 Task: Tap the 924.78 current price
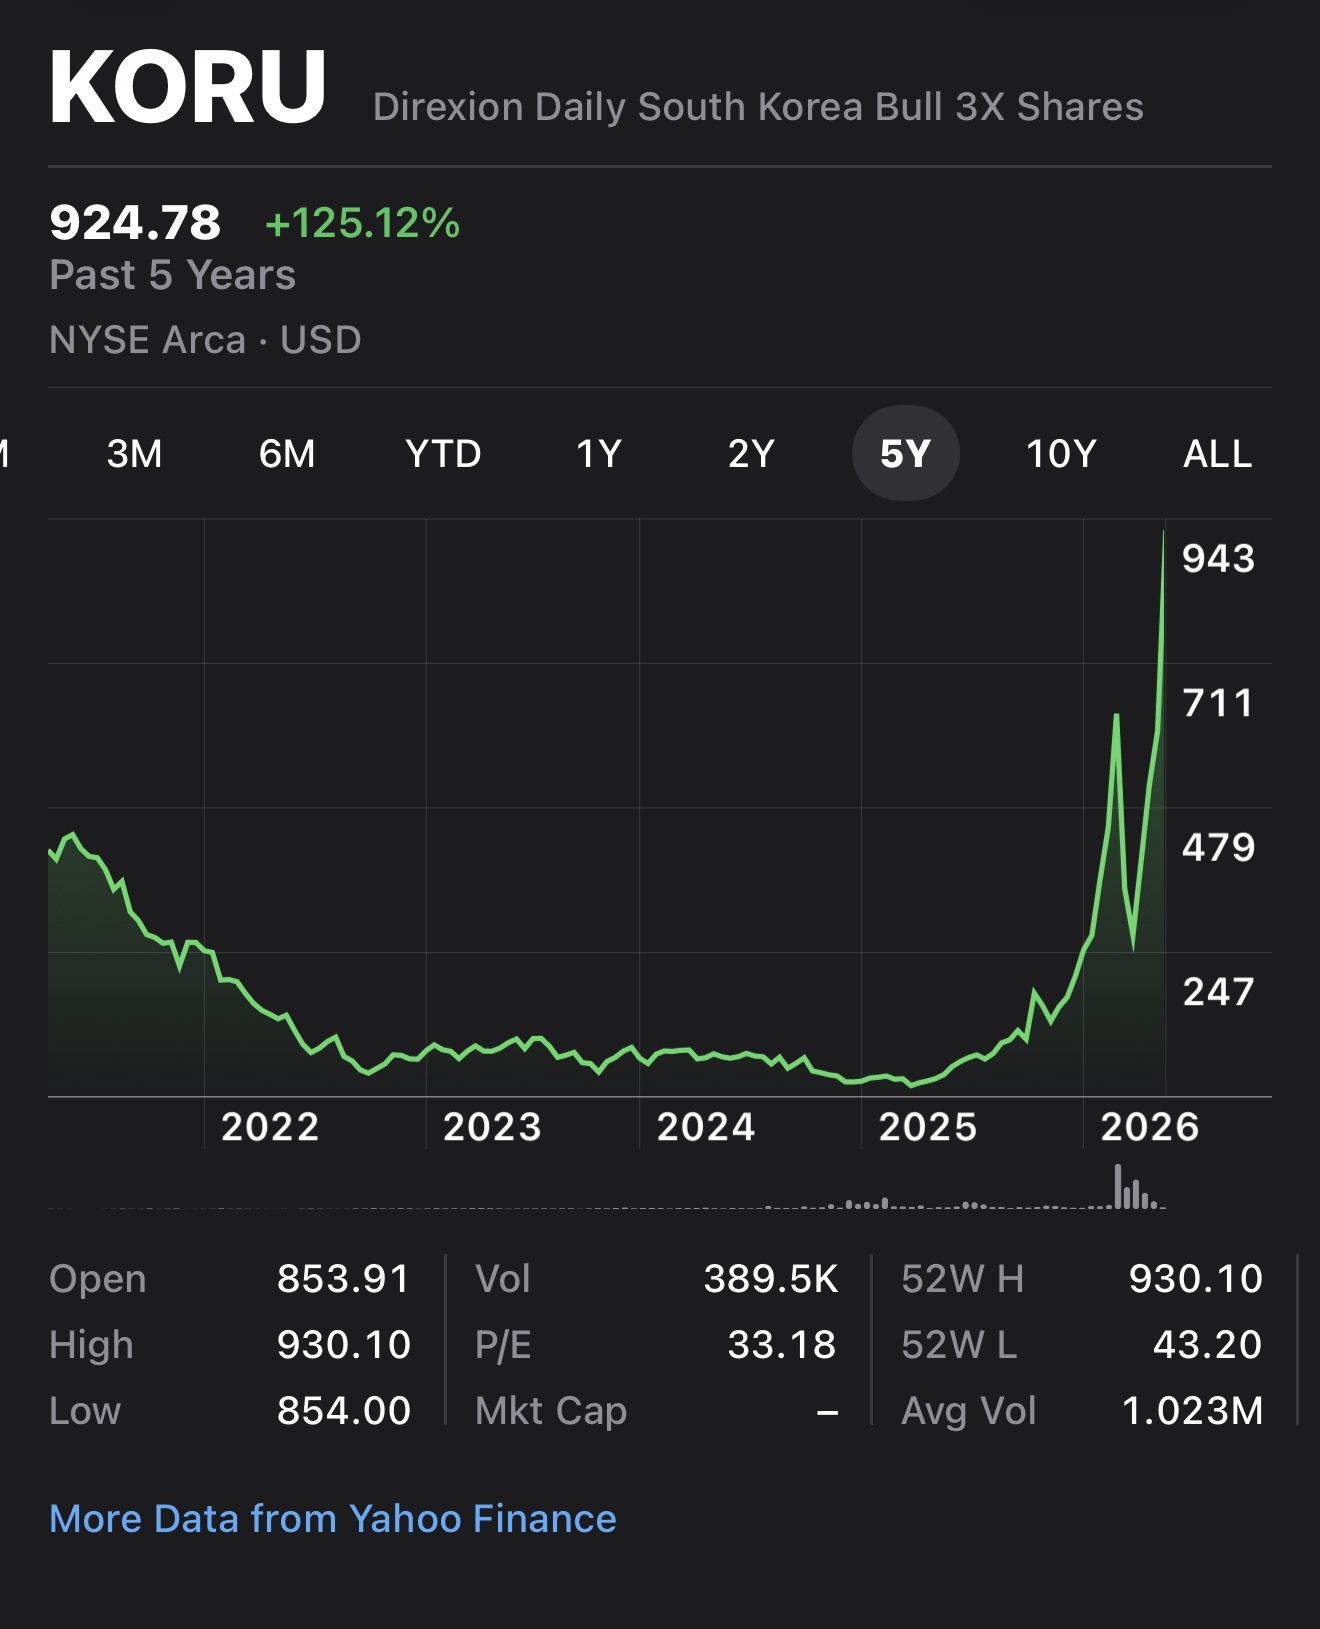pyautogui.click(x=135, y=222)
